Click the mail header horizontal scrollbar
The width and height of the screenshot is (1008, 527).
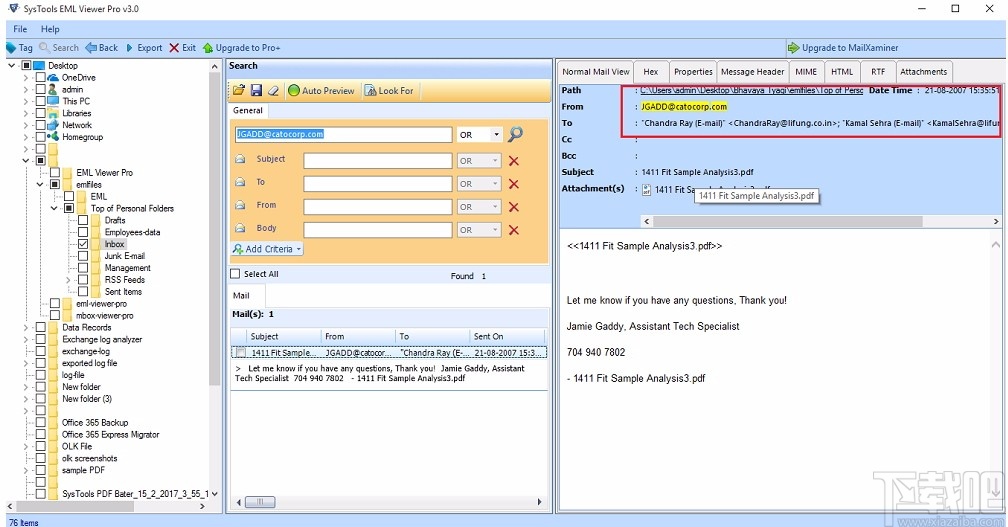click(x=788, y=221)
